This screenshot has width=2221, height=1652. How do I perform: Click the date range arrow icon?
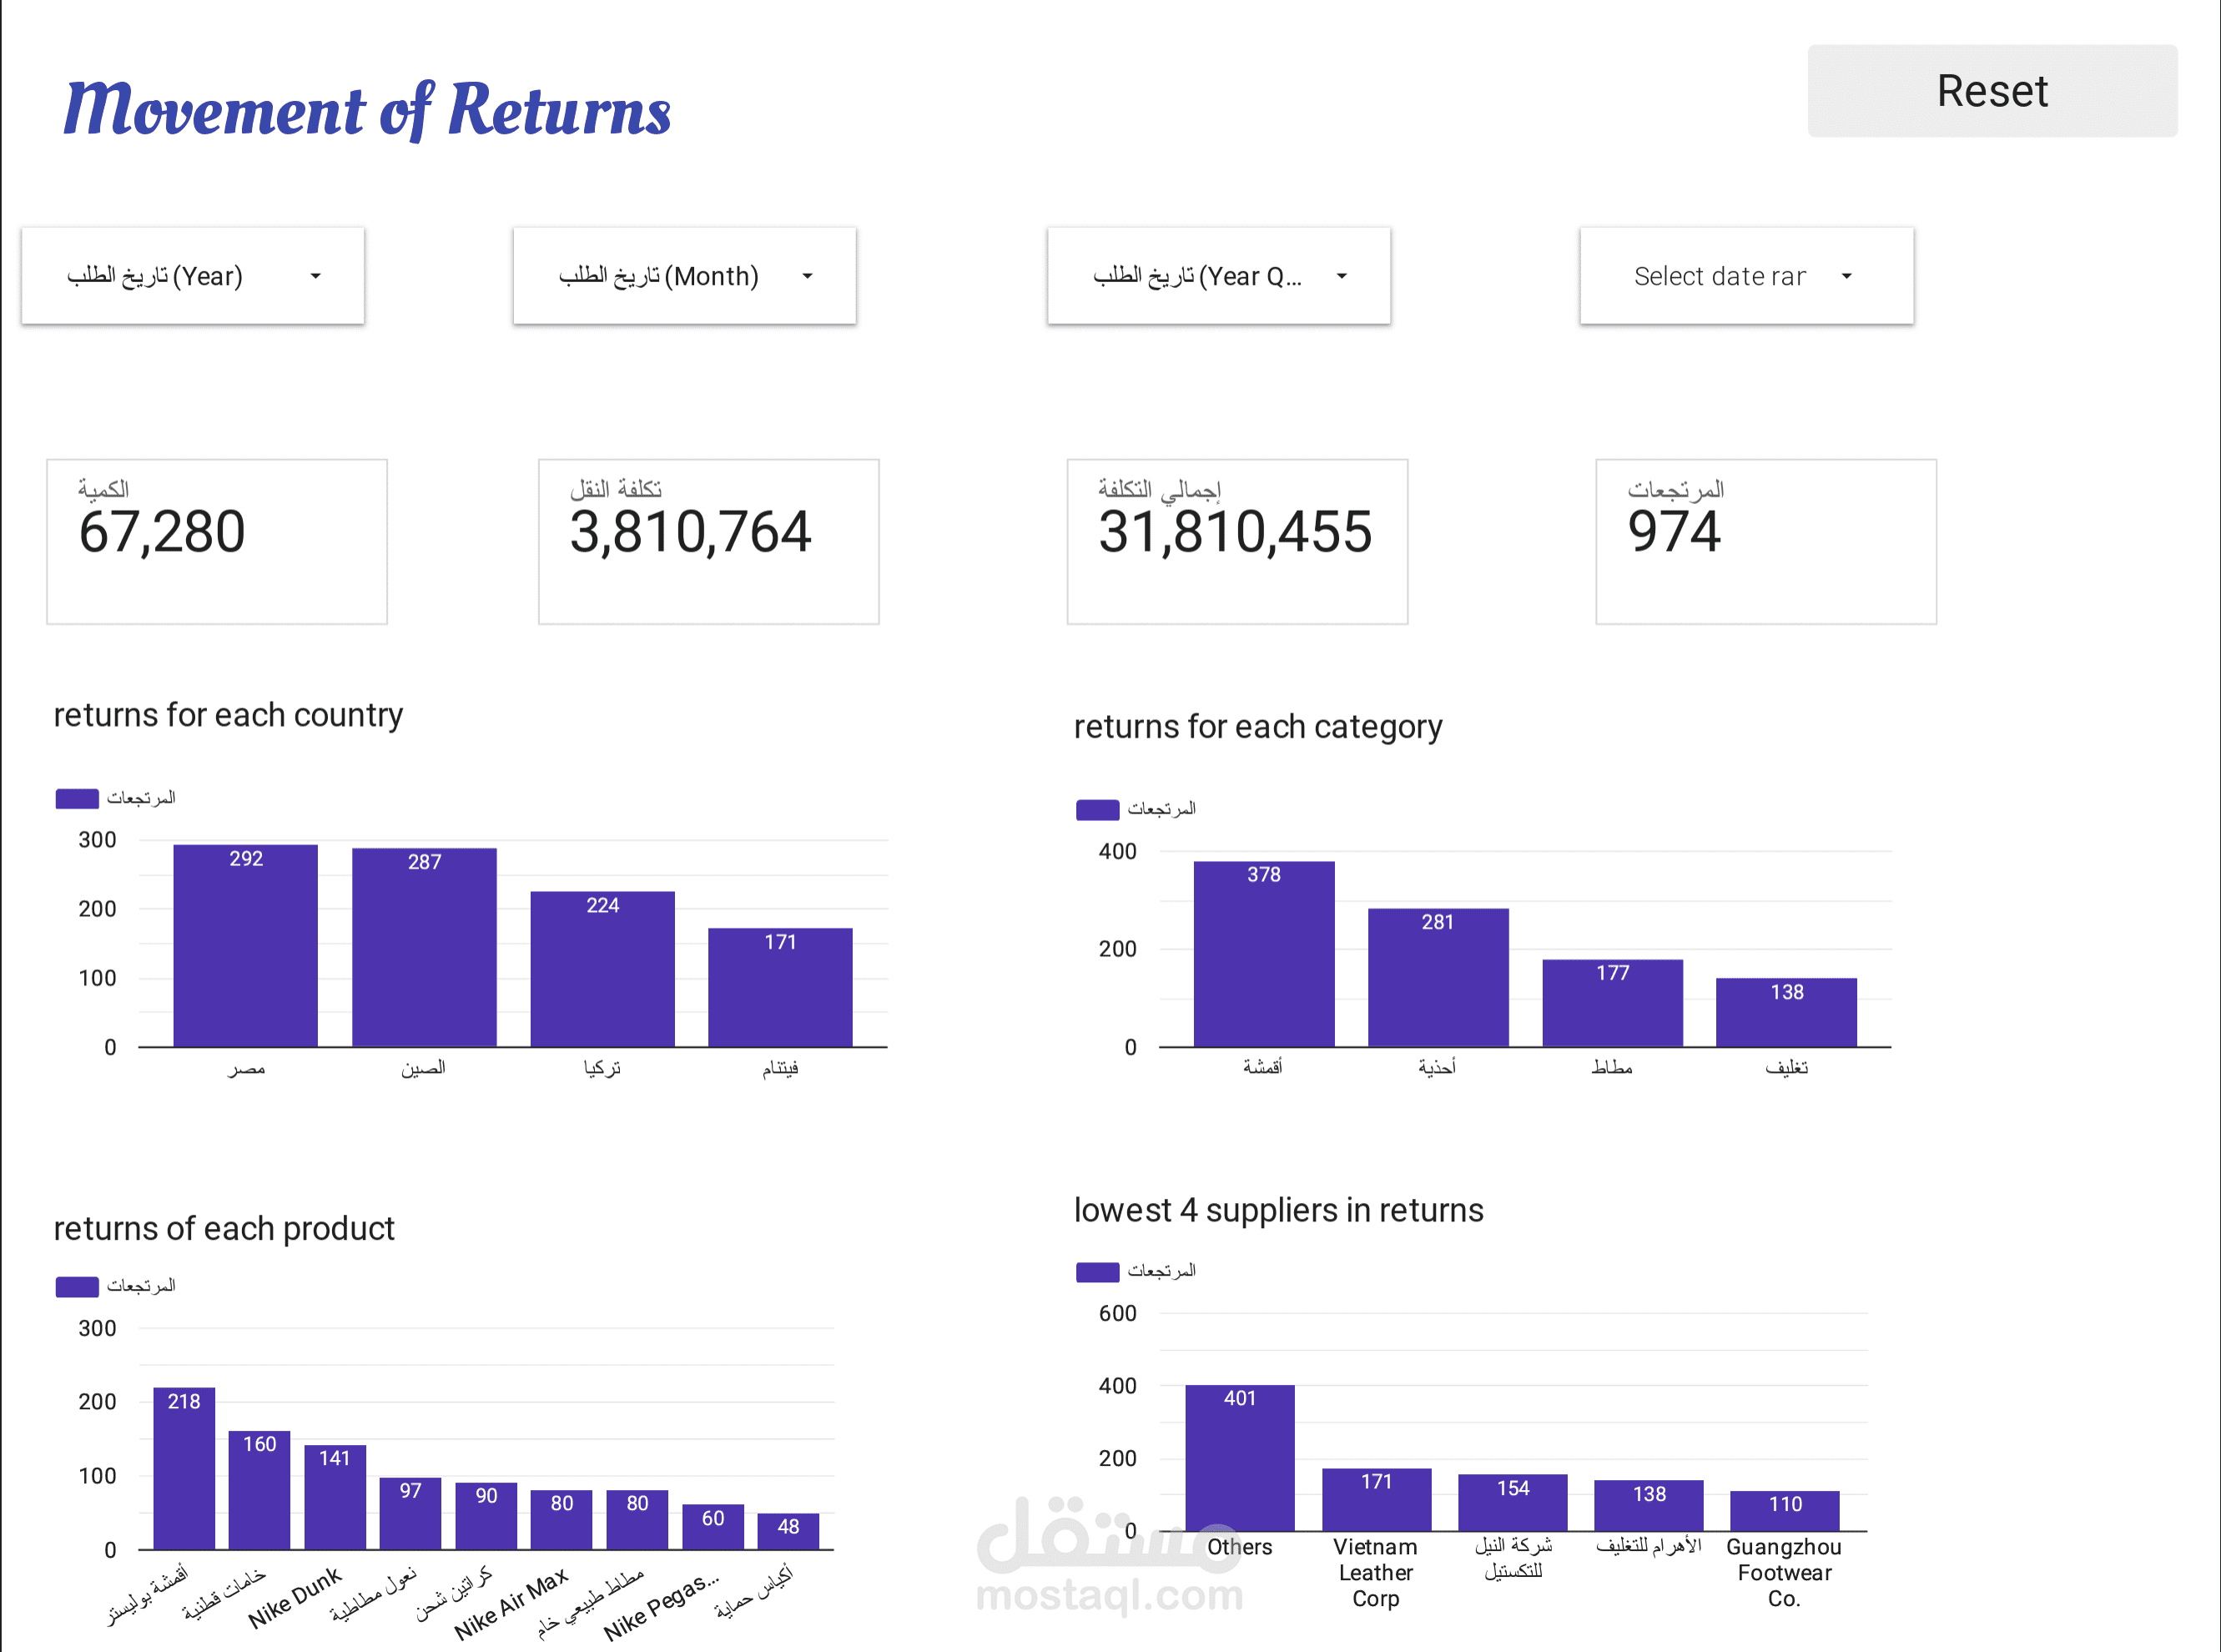click(1846, 276)
